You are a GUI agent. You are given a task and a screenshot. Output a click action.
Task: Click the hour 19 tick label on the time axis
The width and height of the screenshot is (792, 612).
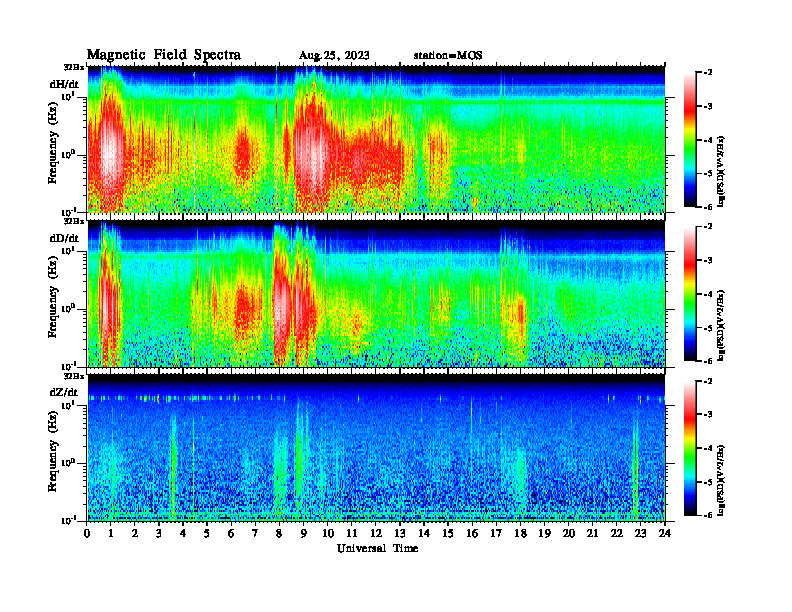point(544,533)
